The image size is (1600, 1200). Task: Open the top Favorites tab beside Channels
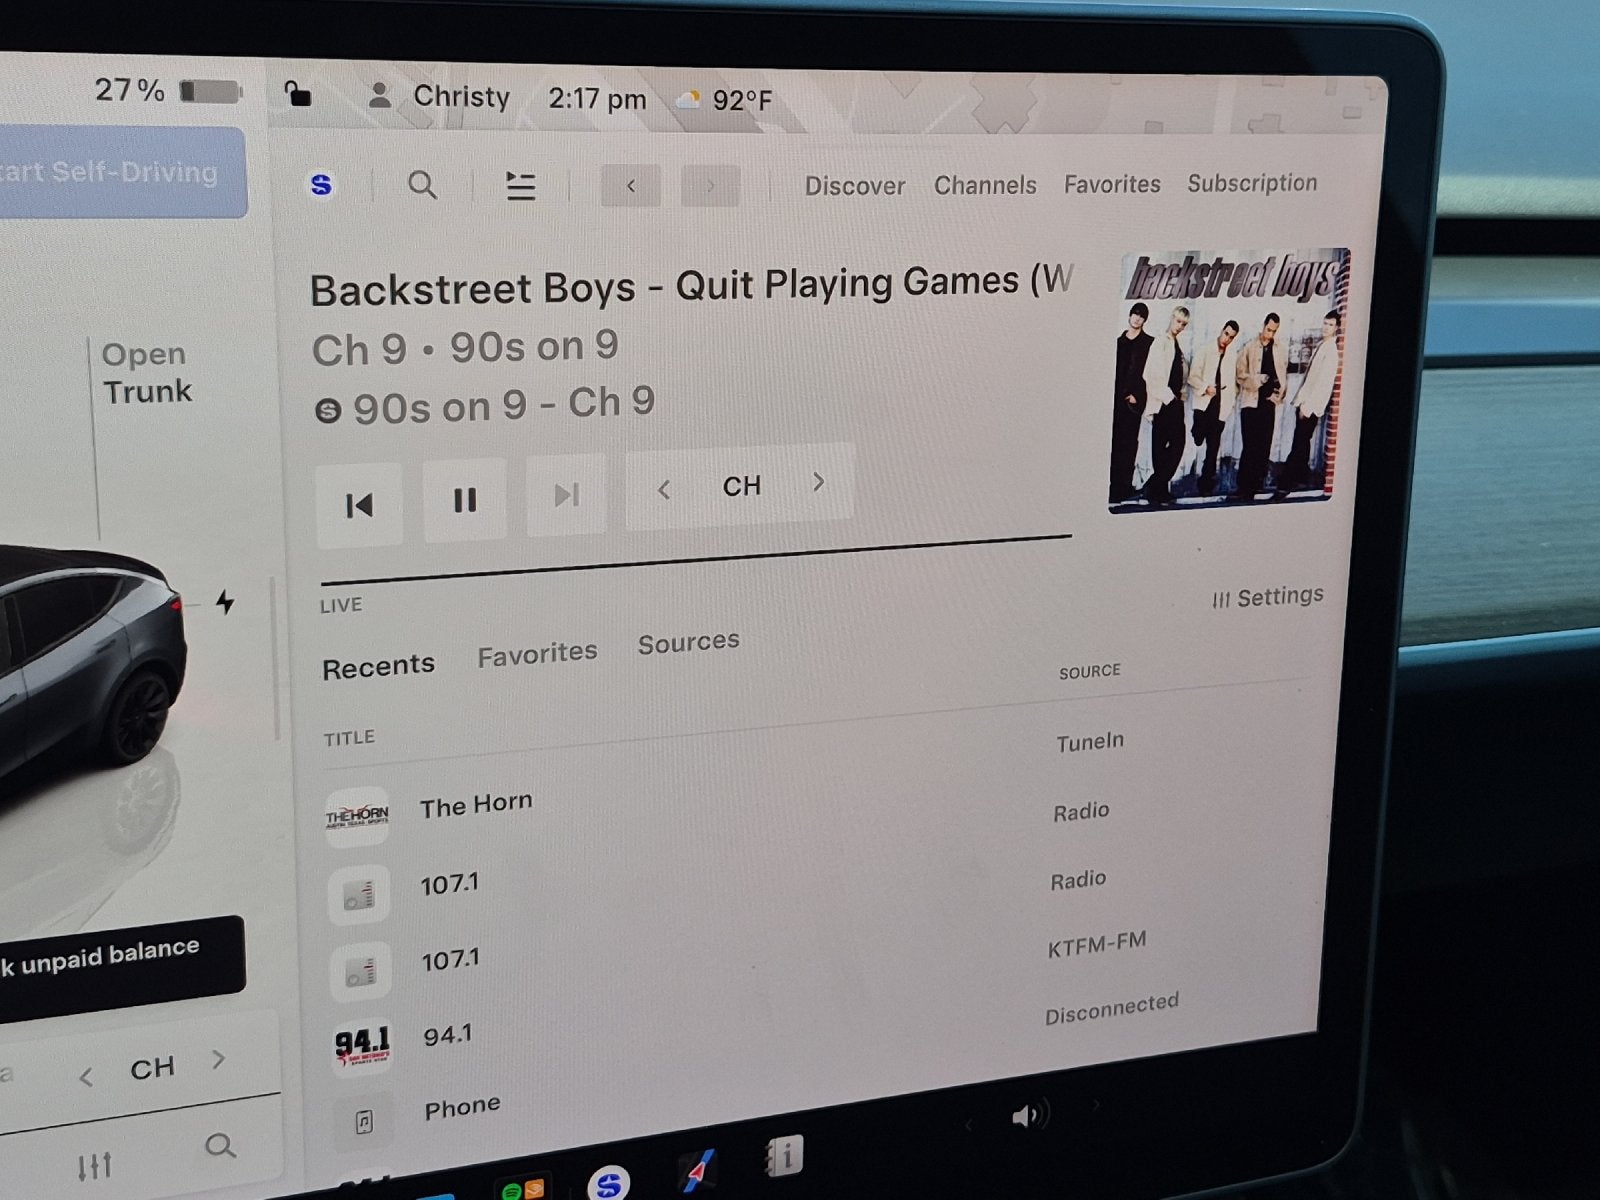1112,184
